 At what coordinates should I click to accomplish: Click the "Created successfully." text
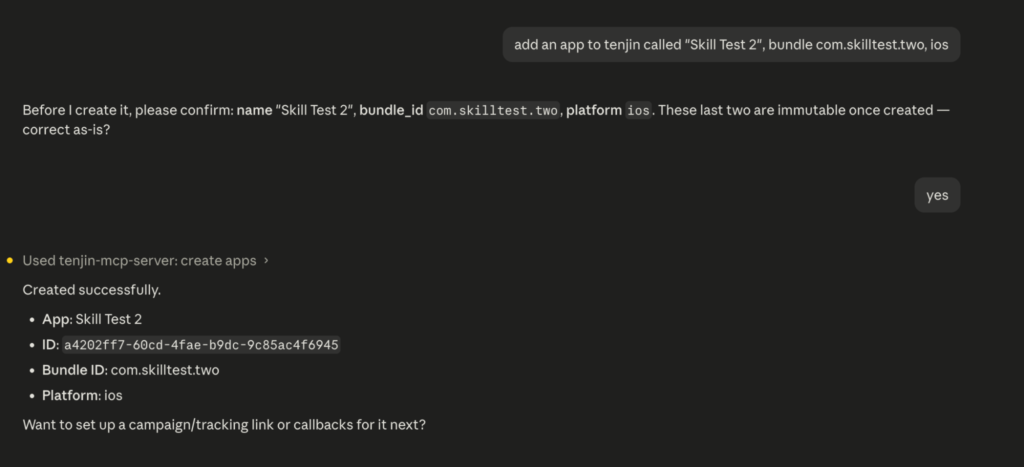click(x=91, y=290)
